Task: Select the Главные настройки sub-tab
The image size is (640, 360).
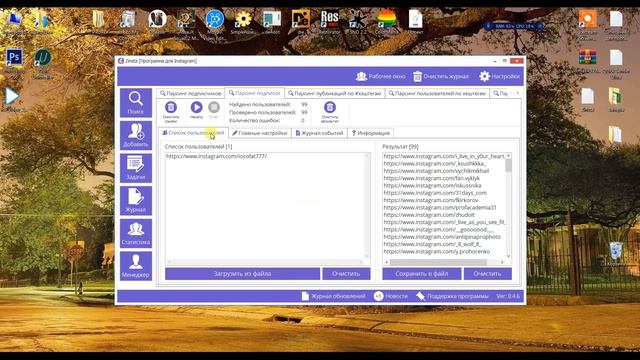Action: (260, 133)
